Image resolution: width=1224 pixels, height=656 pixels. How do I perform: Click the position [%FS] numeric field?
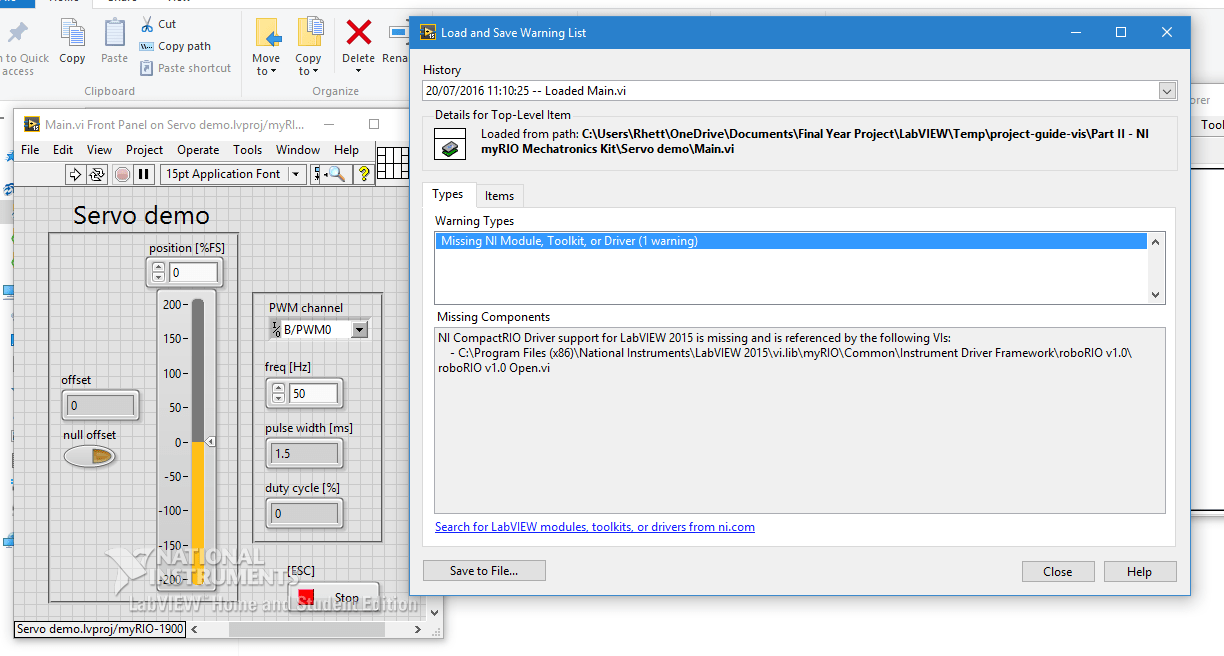click(x=192, y=273)
